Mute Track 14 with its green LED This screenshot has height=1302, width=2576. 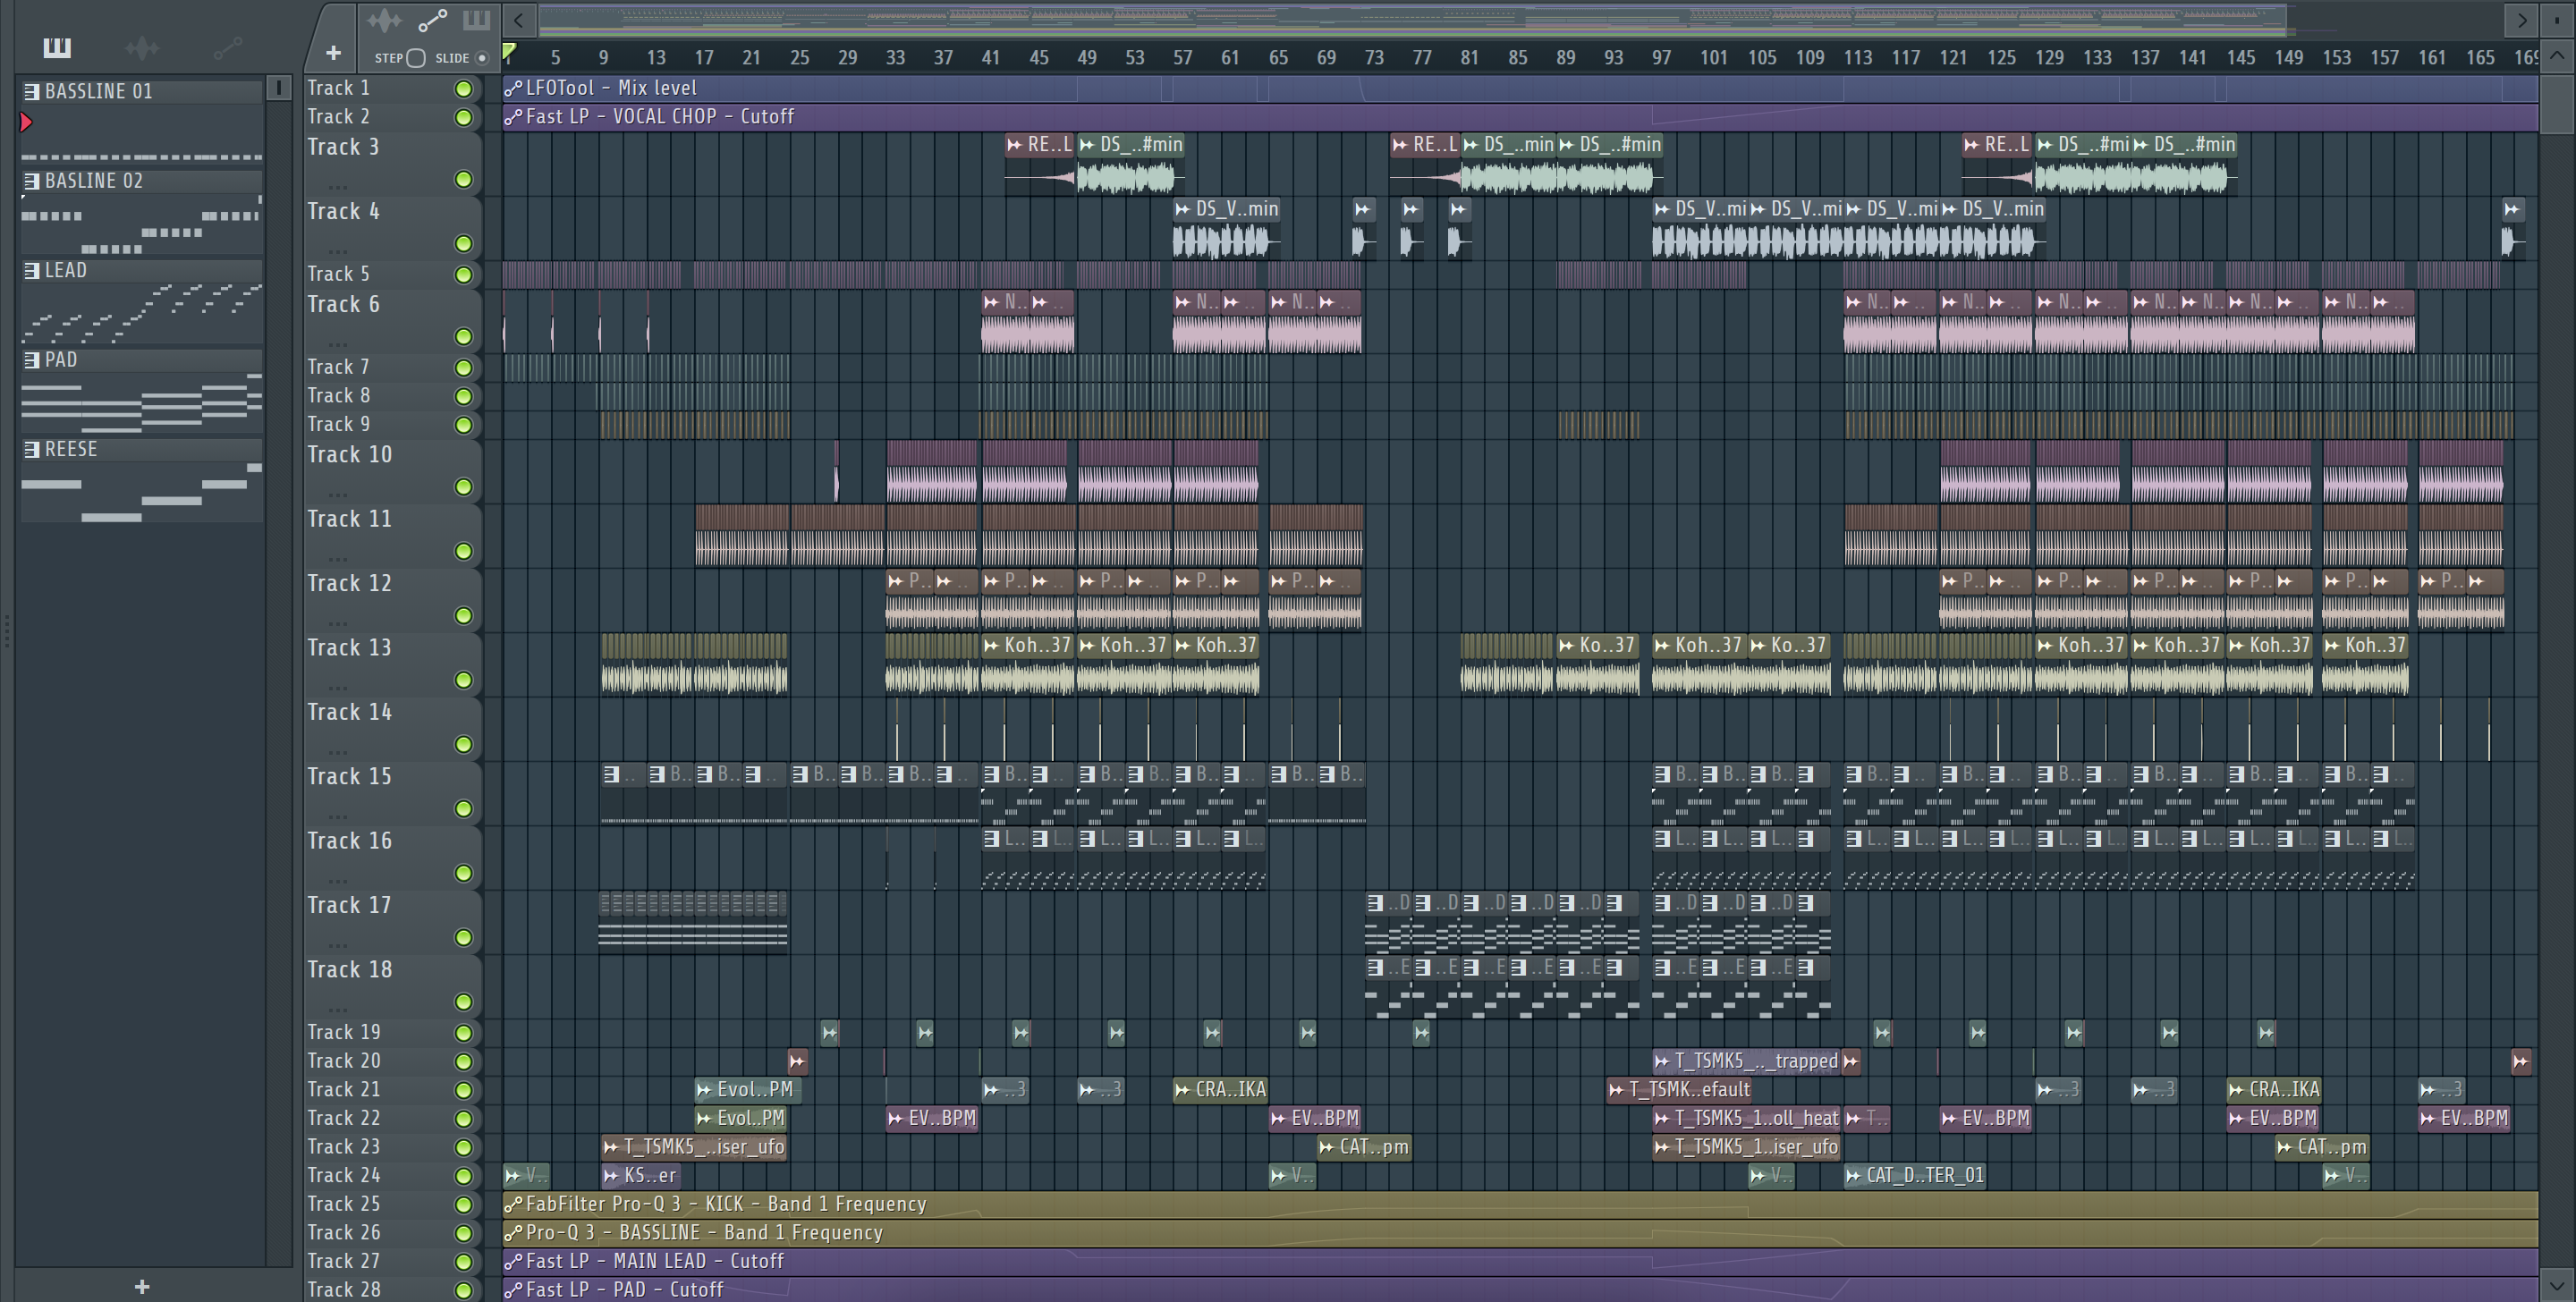coord(463,744)
